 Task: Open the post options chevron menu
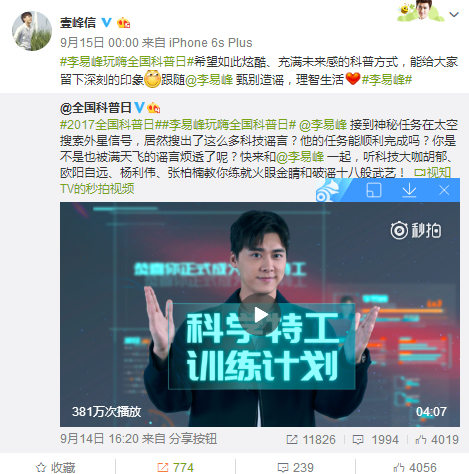(454, 14)
